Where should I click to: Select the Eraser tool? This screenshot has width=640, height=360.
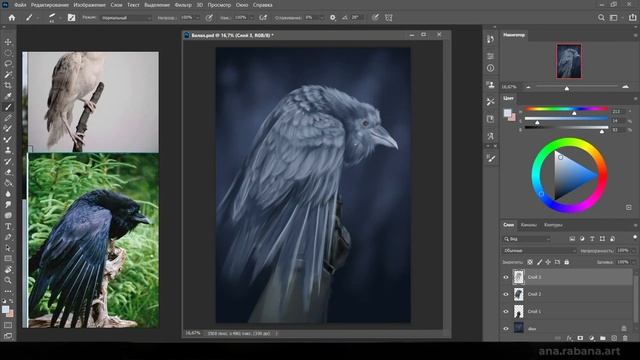[x=8, y=172]
